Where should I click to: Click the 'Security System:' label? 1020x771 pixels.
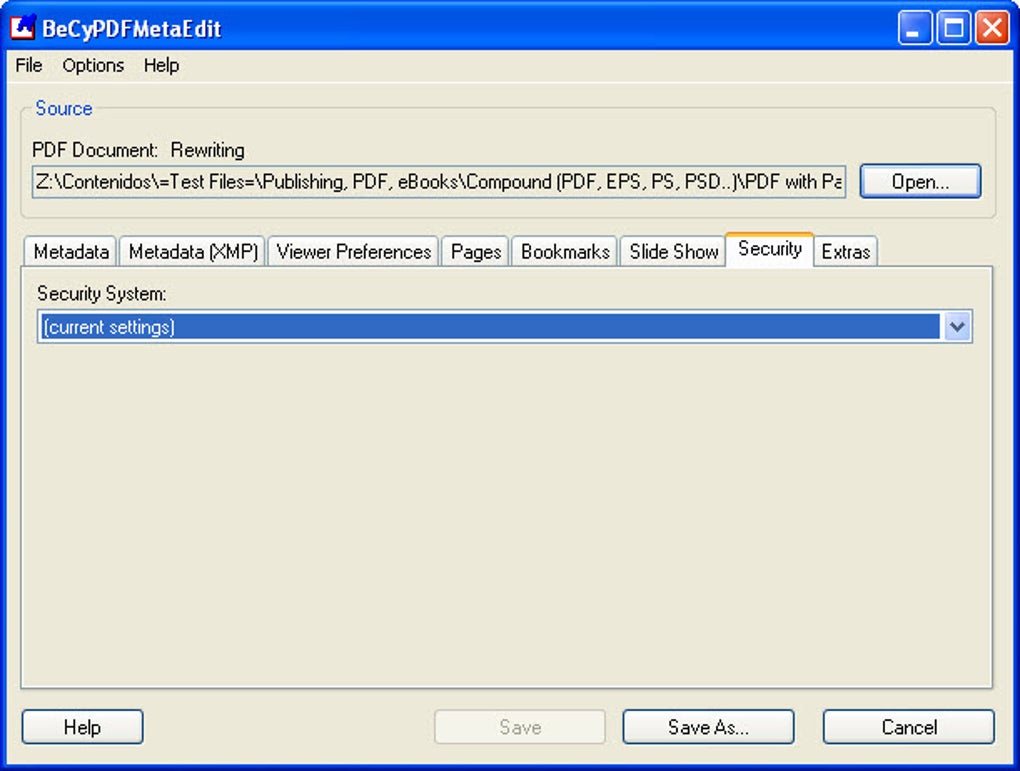click(101, 293)
